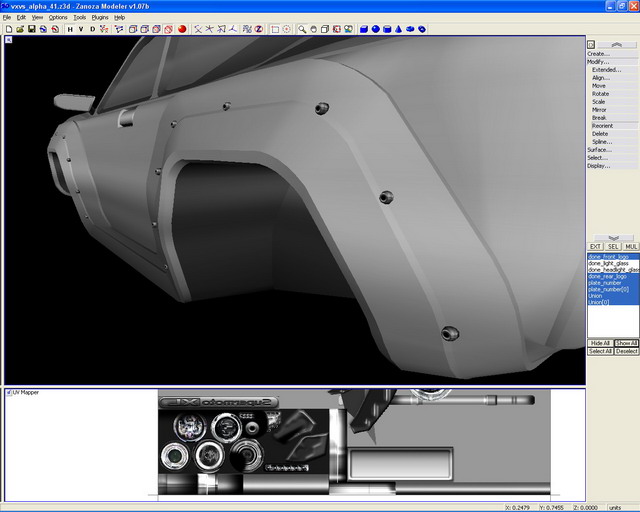Open the Tools menu
Image resolution: width=640 pixels, height=512 pixels.
coord(80,18)
